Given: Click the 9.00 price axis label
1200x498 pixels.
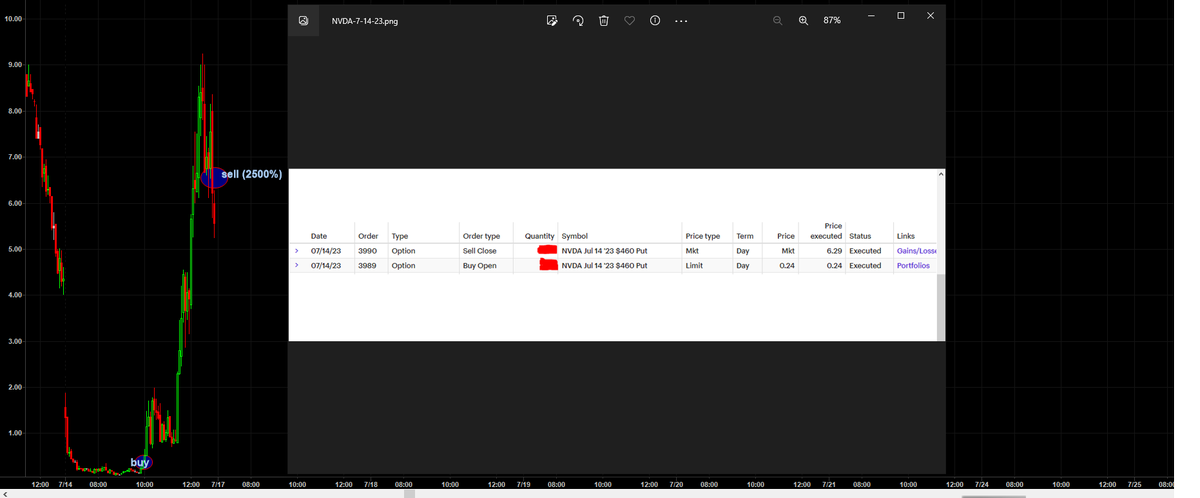Looking at the screenshot, I should coord(15,65).
